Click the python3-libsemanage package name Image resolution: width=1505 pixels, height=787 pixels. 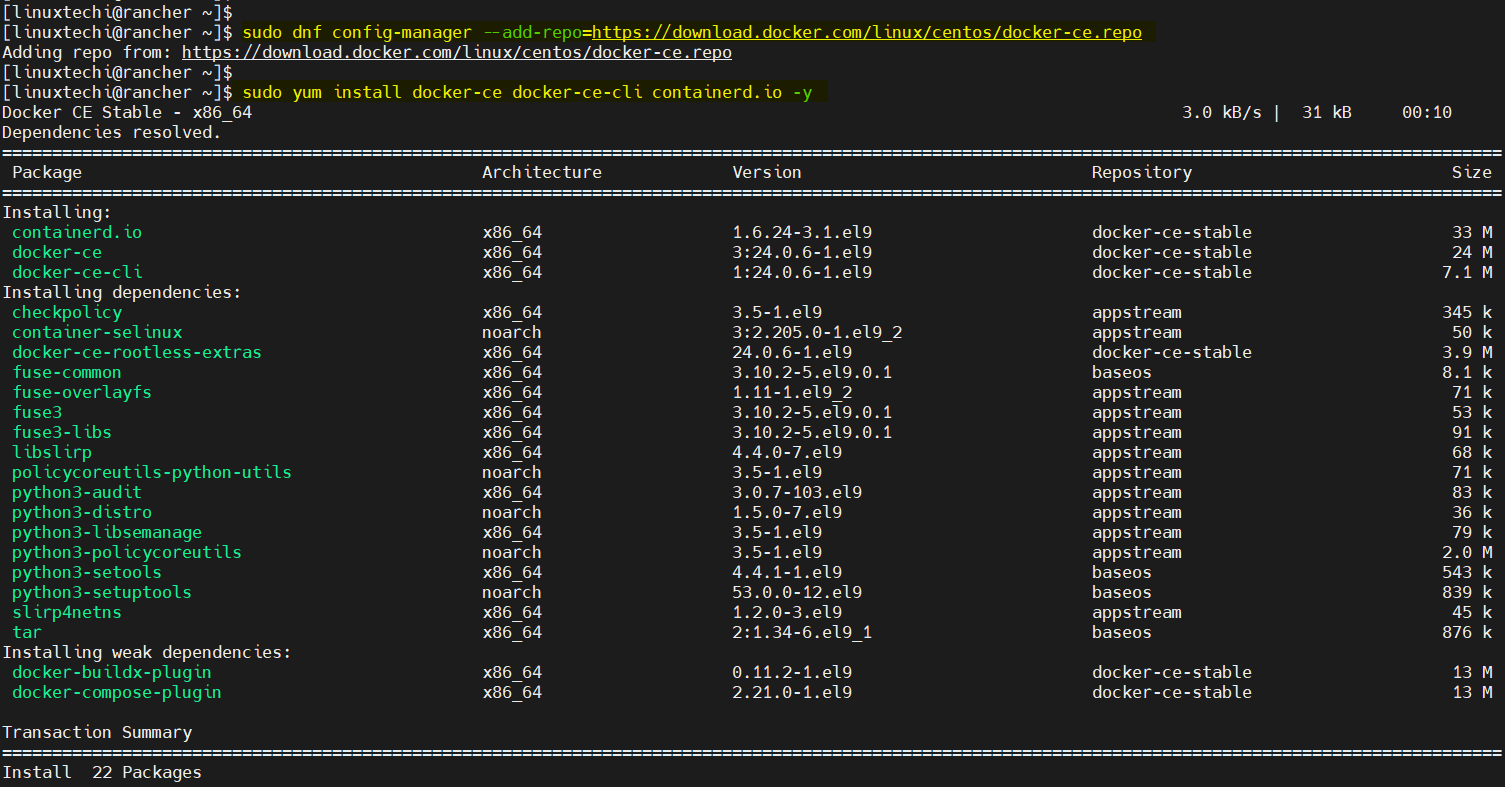(x=107, y=532)
